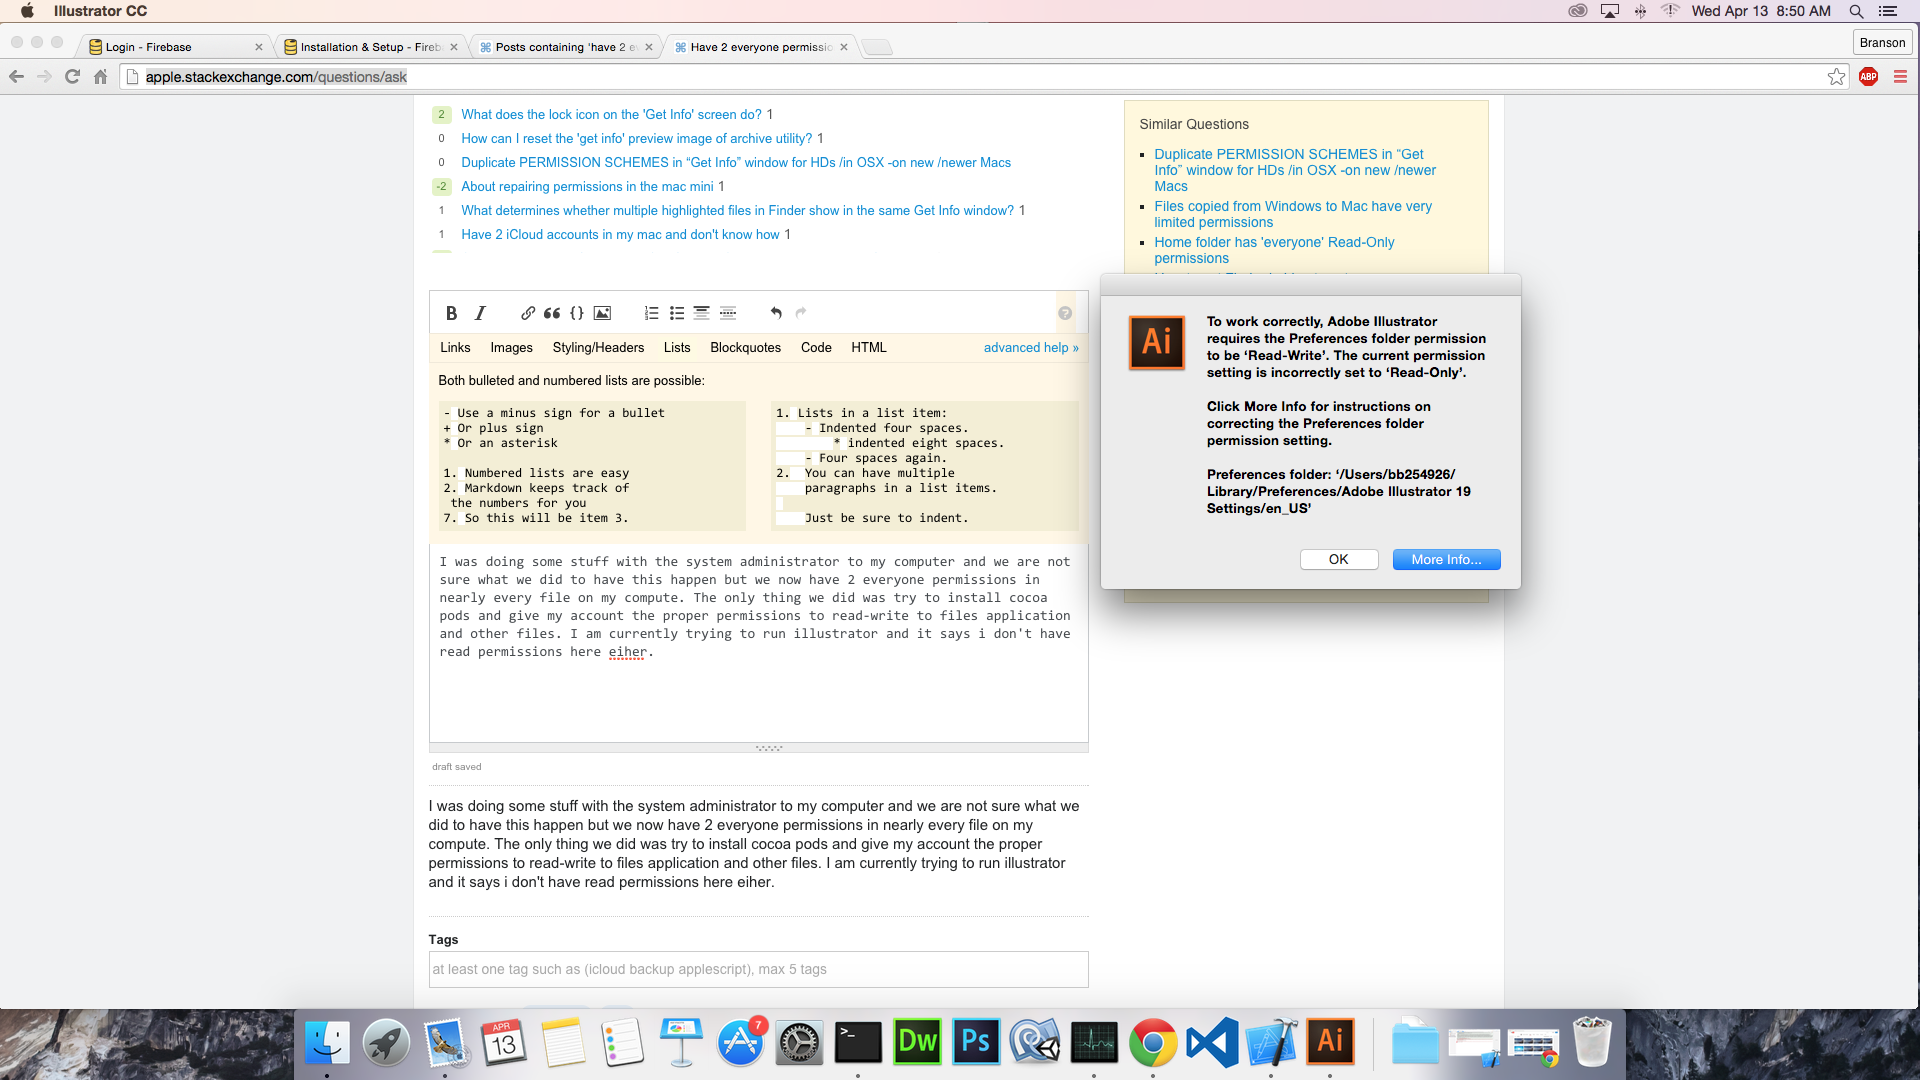Apply heading style in editor toolbar
The height and width of the screenshot is (1080, 1920).
(702, 313)
